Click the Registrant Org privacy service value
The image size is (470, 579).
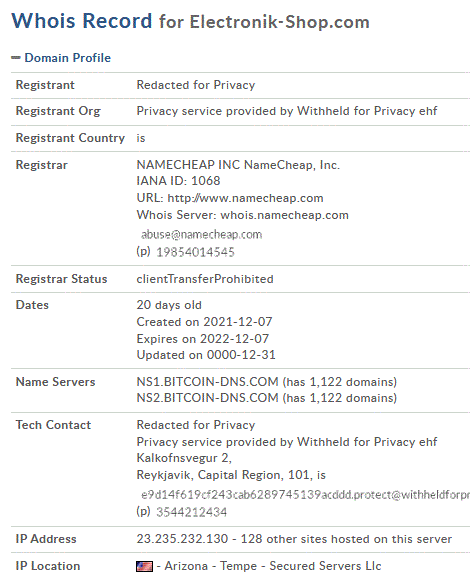287,111
